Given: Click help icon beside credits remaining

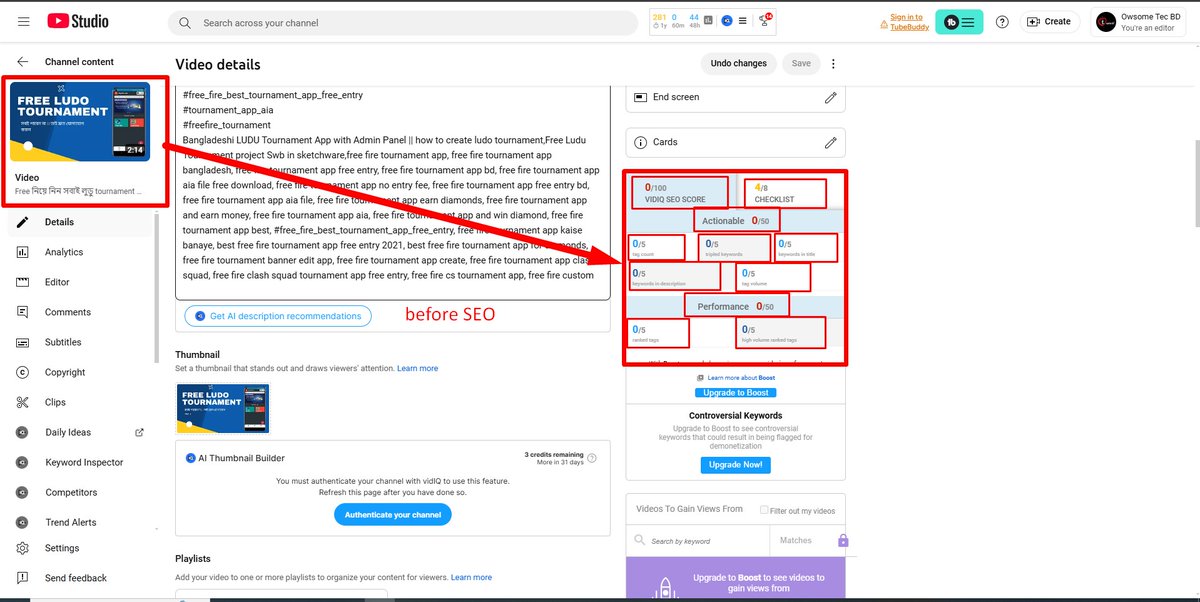Looking at the screenshot, I should coord(592,458).
